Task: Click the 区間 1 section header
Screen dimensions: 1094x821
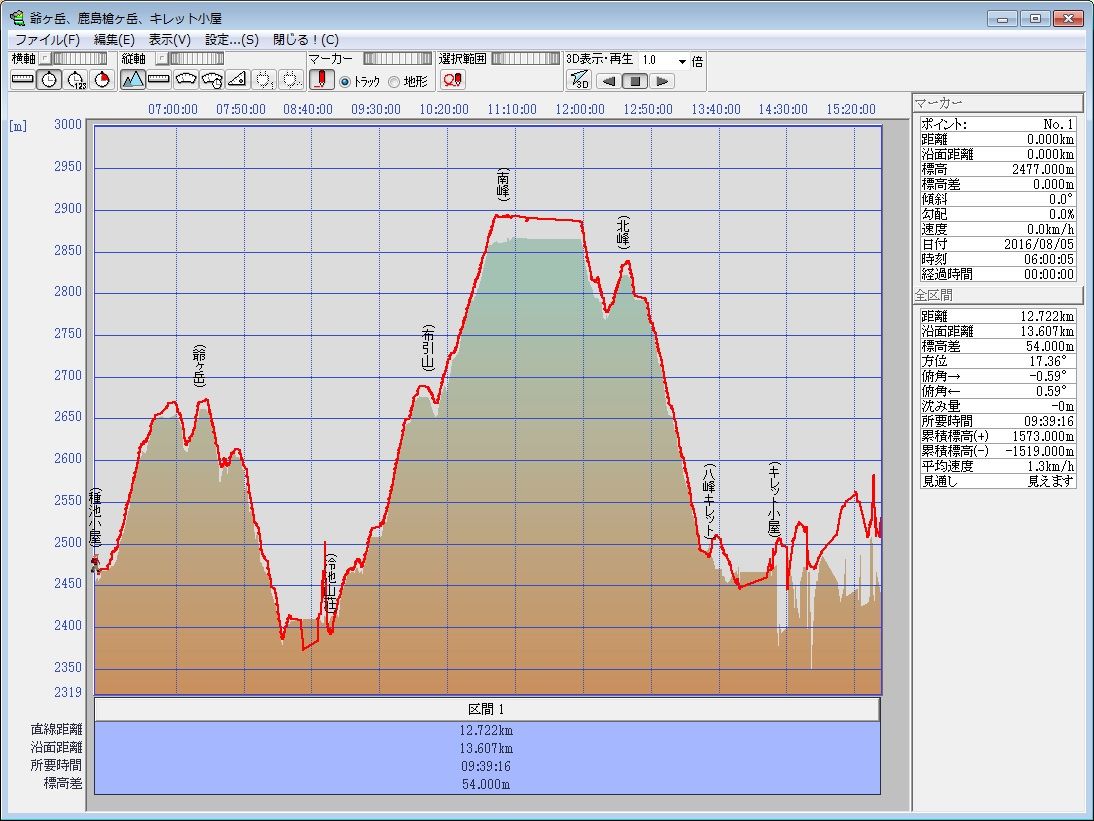Action: click(486, 709)
